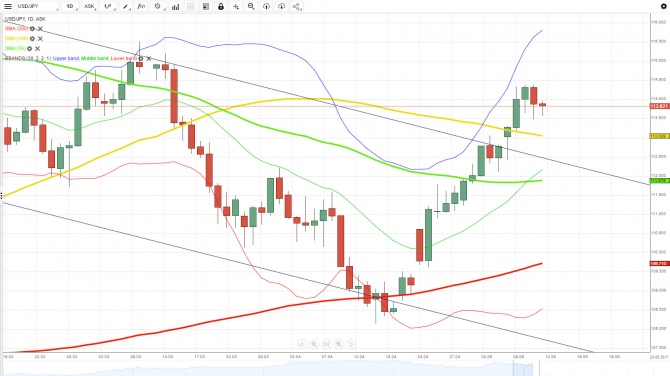The height and width of the screenshot is (376, 670).
Task: Open the hamburger main menu
Action: pos(8,6)
